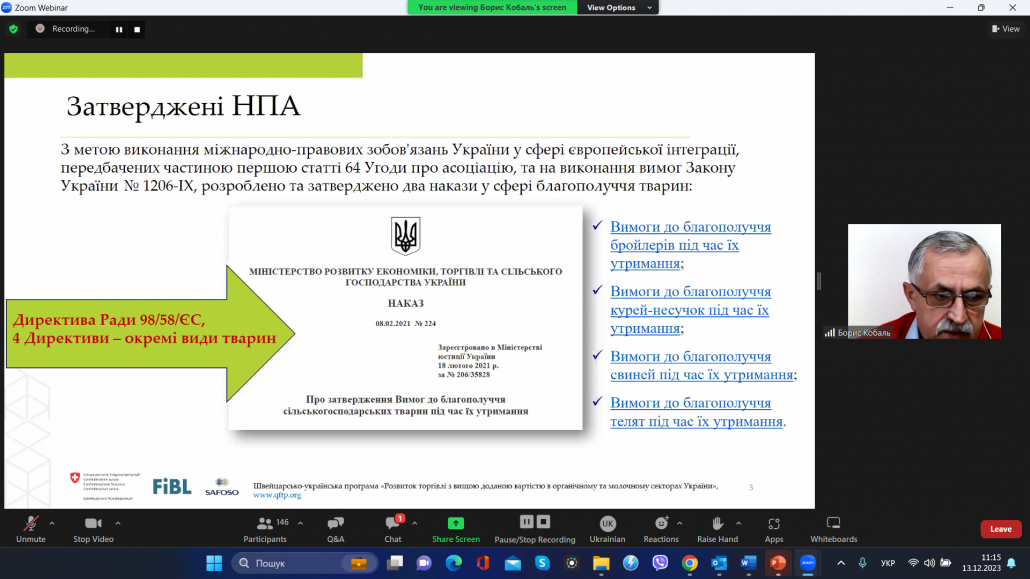This screenshot has height=579, width=1030.
Task: Open the View layout menu
Action: (x=1006, y=29)
